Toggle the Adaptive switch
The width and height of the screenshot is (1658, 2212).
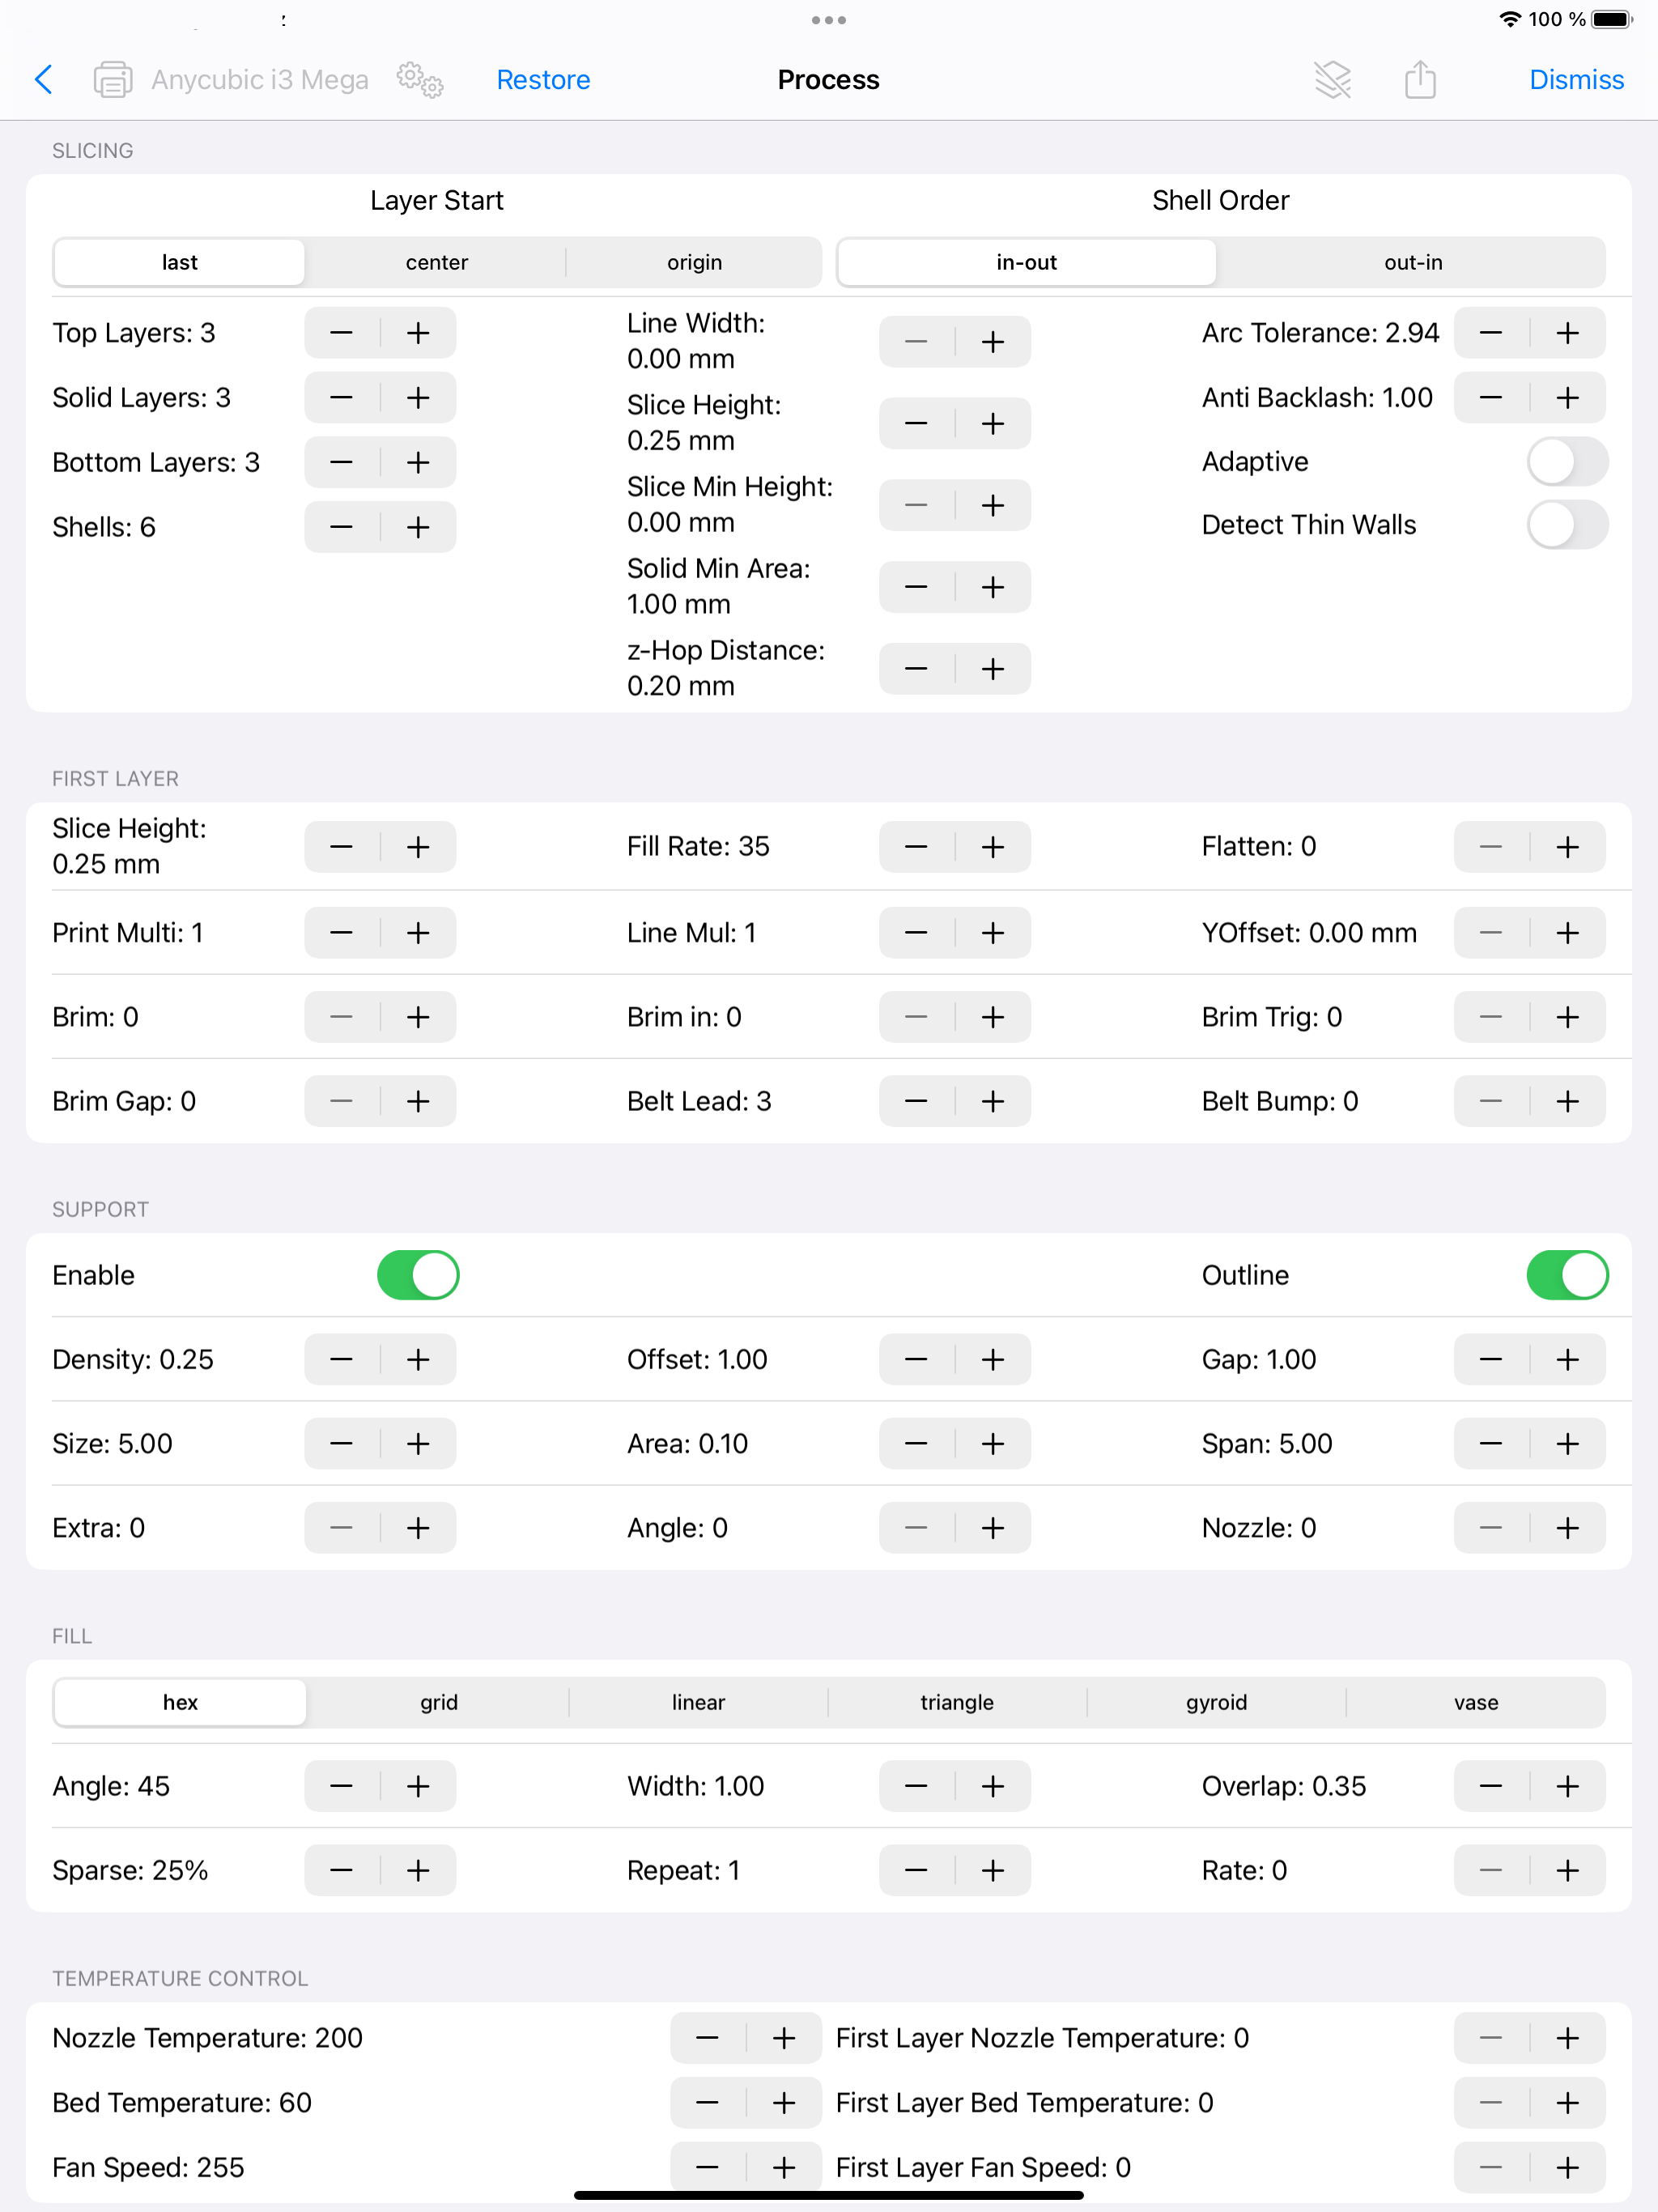click(1566, 462)
